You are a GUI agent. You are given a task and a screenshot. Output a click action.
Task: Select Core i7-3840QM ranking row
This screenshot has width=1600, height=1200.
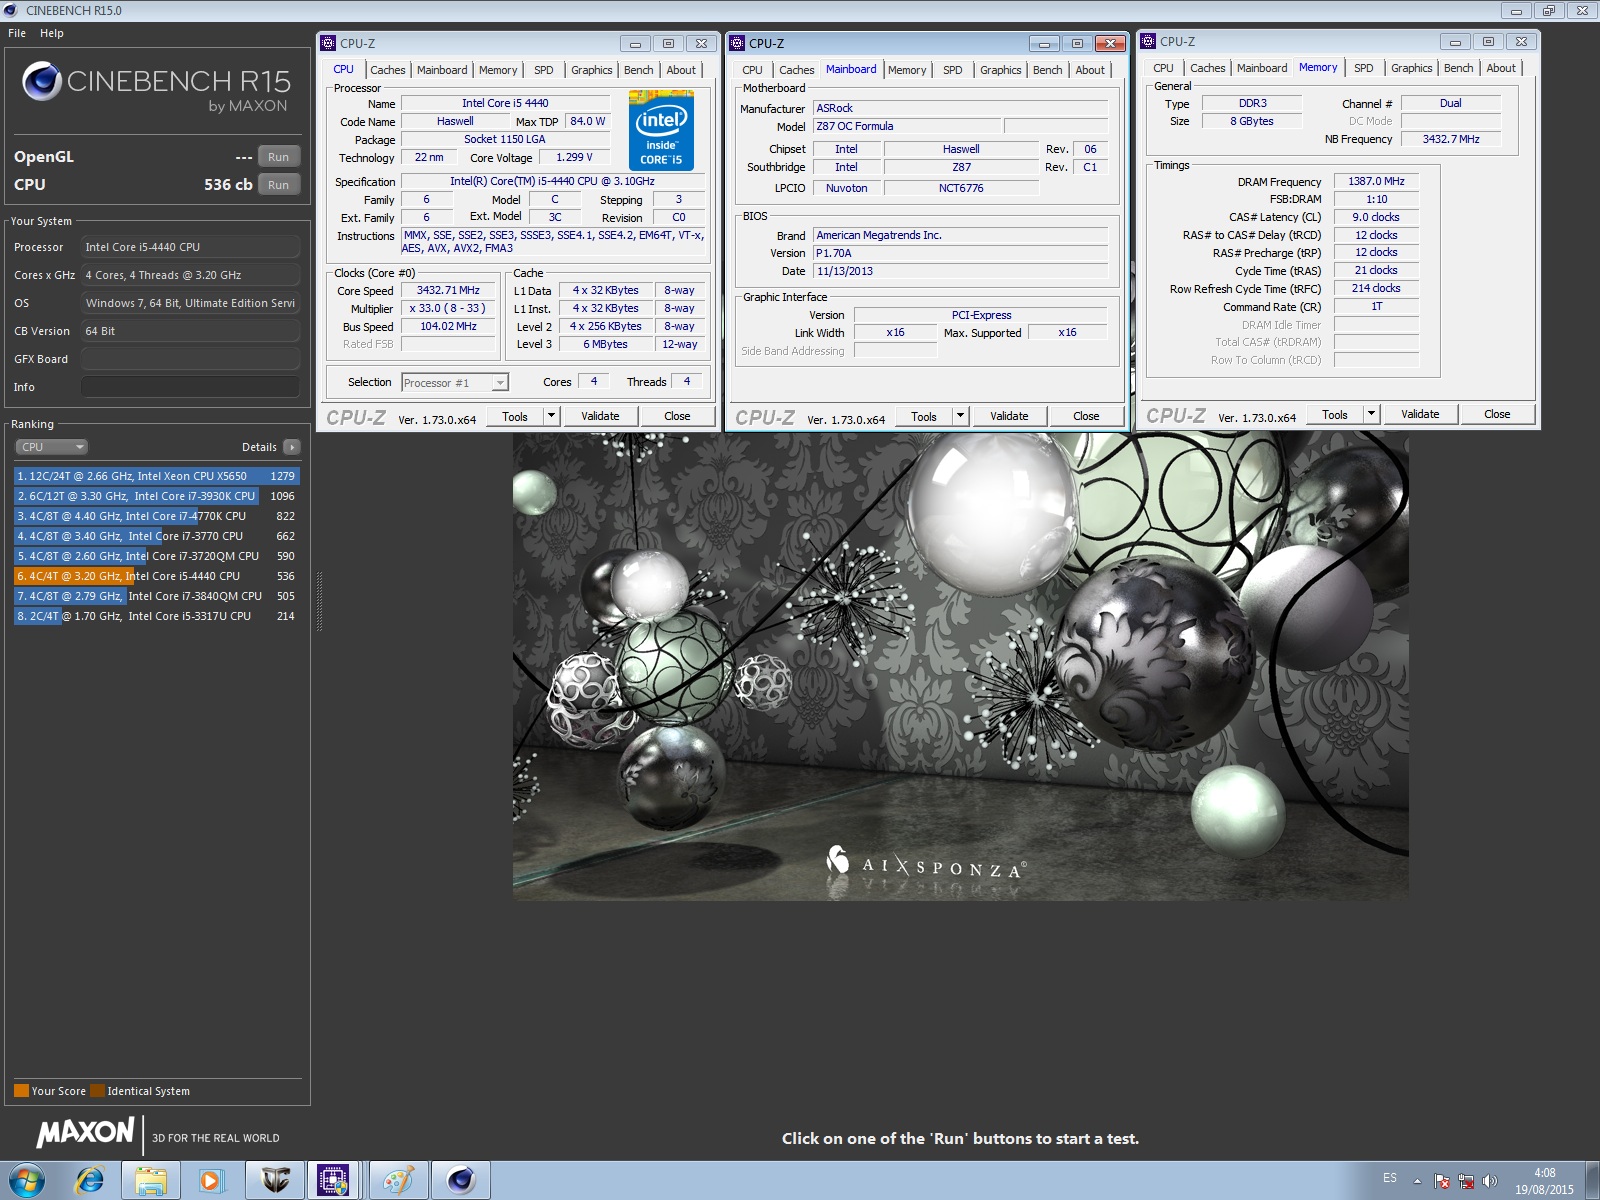tap(157, 596)
